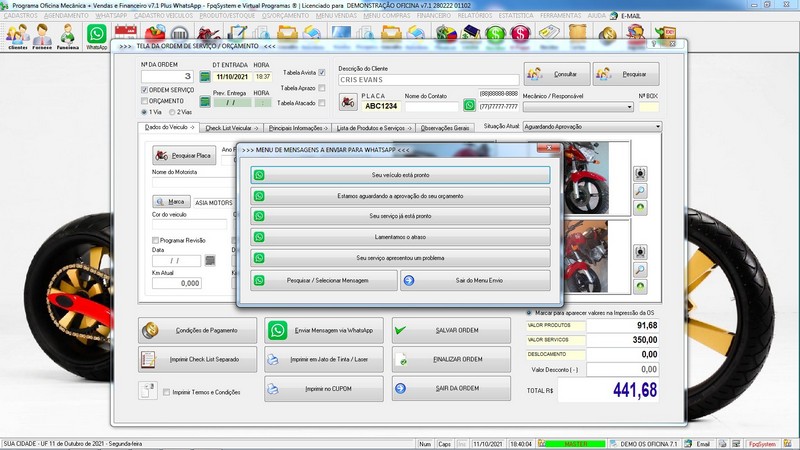800x450 pixels.
Task: Enable the ORÇAMENTO checkbox
Action: tap(146, 101)
